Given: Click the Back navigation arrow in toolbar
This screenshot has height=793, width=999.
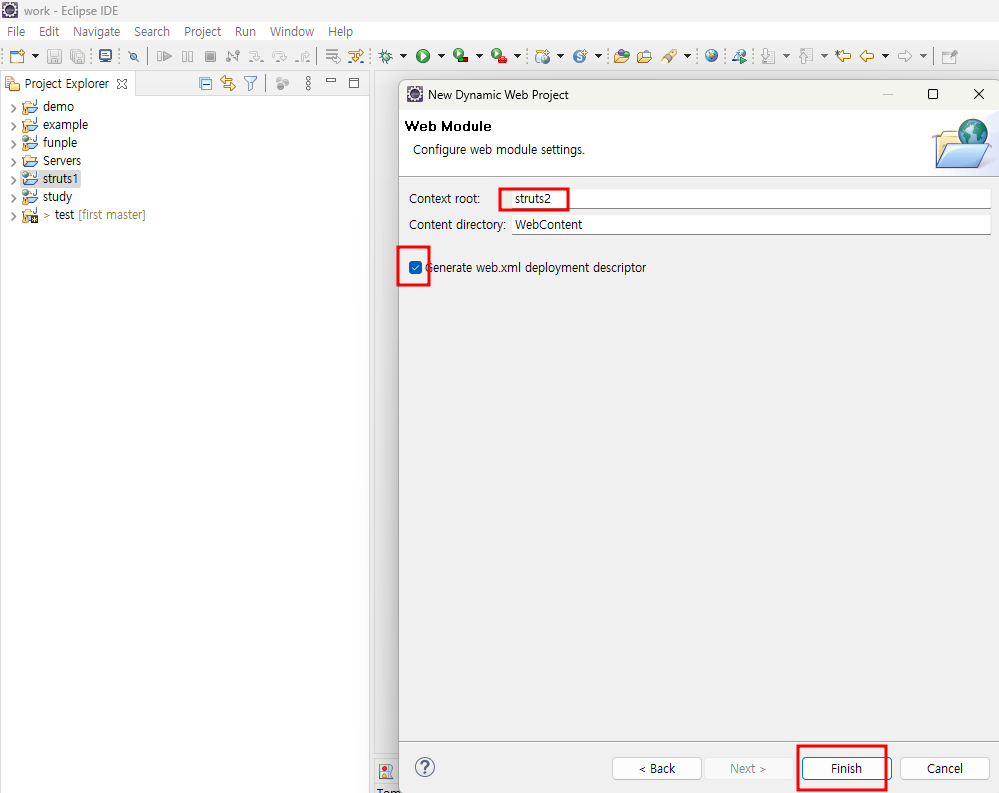Looking at the screenshot, I should click(866, 56).
